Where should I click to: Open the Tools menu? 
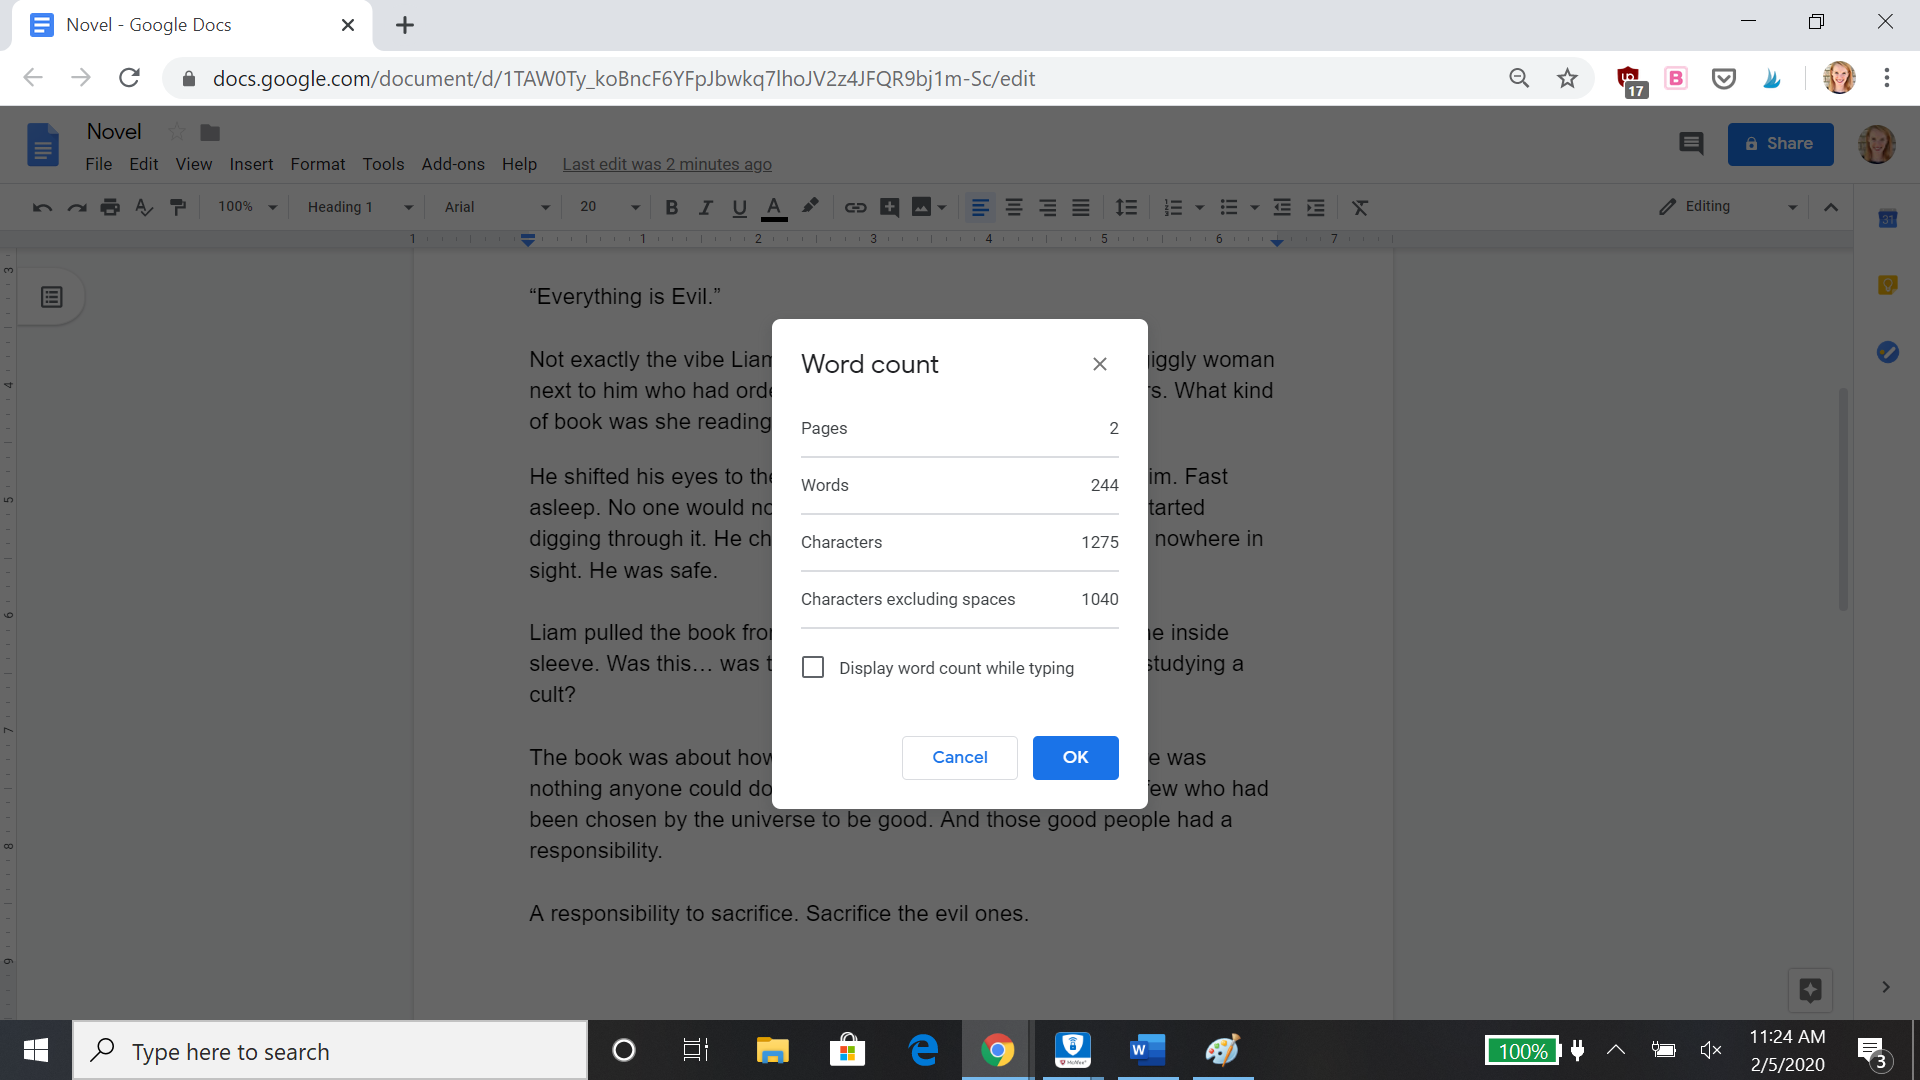click(381, 164)
